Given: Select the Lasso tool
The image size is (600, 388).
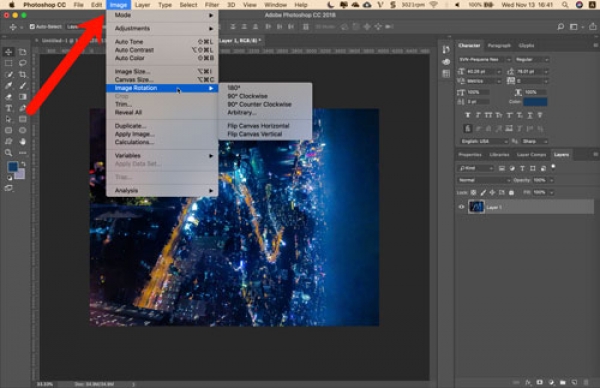Looking at the screenshot, I should [23, 63].
